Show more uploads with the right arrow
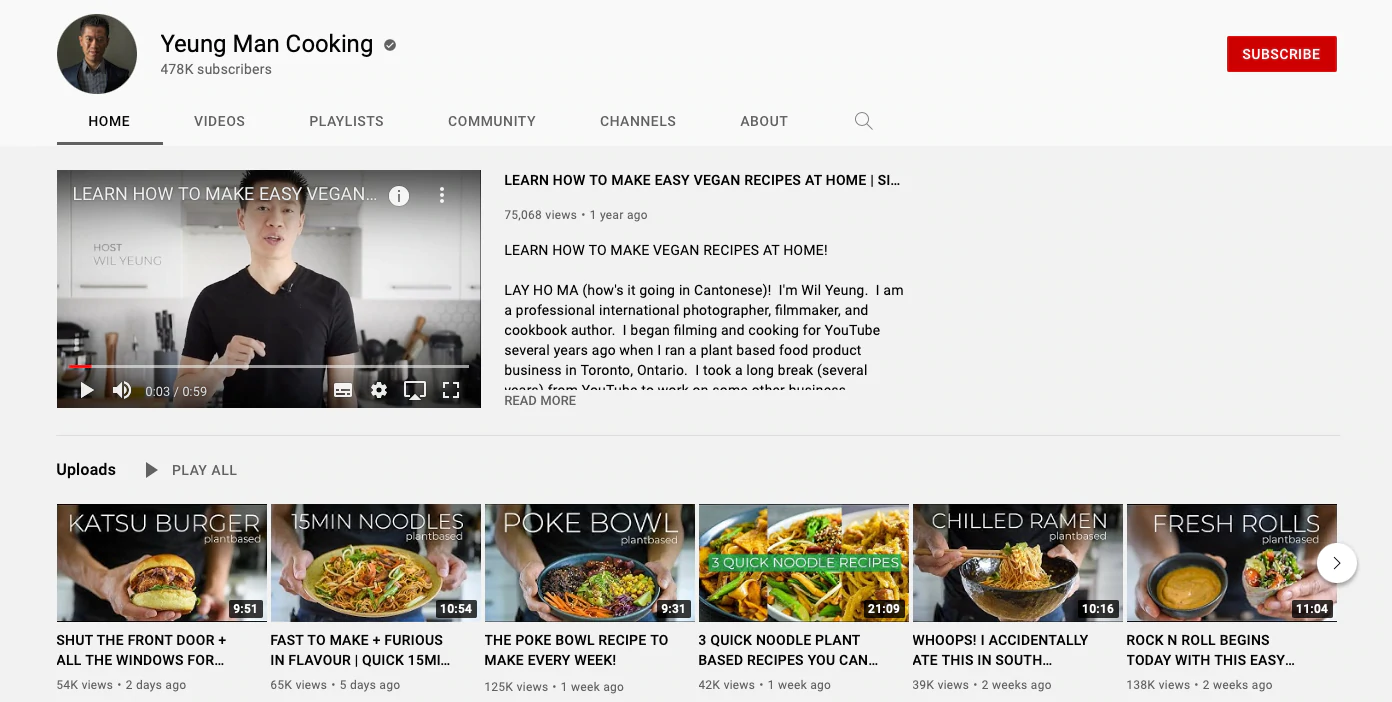Viewport: 1392px width, 702px height. pos(1337,563)
